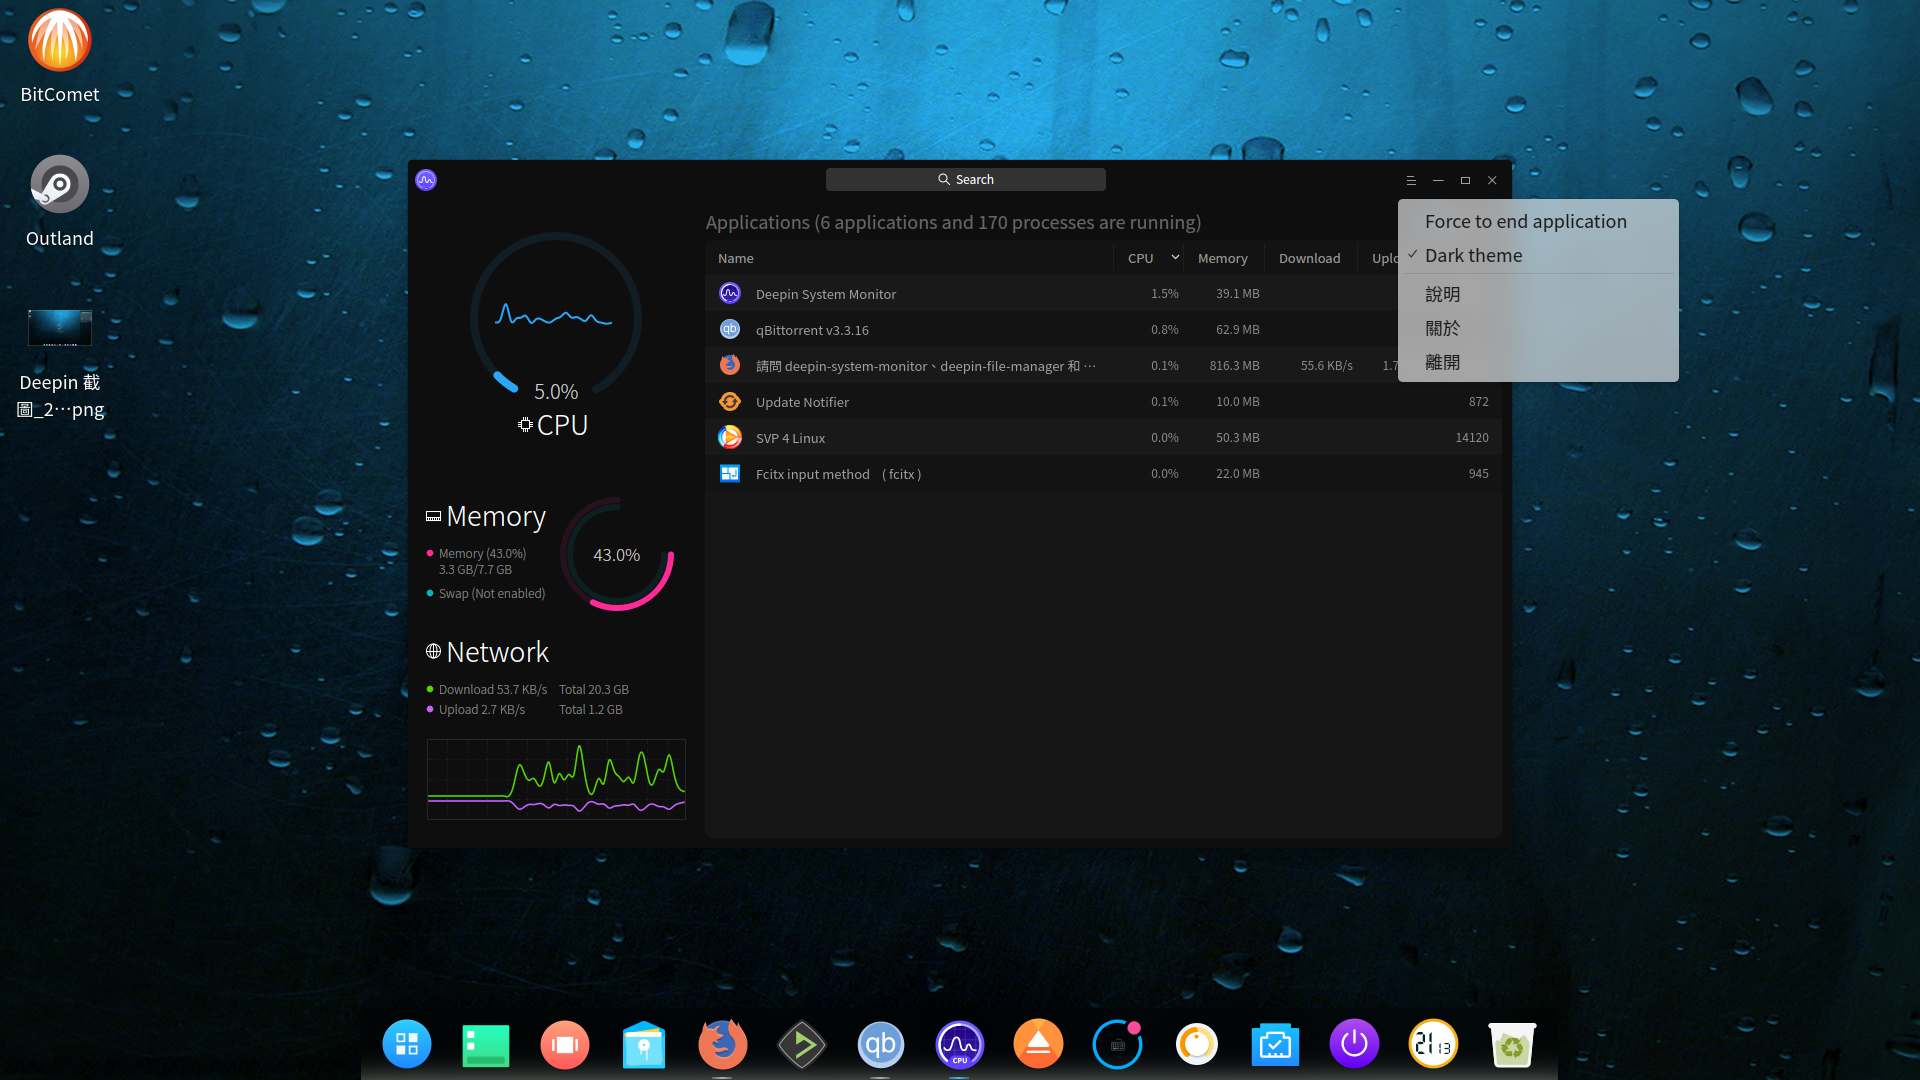Click the Memory indicator bullet in sidebar
The width and height of the screenshot is (1920, 1080).
click(430, 553)
